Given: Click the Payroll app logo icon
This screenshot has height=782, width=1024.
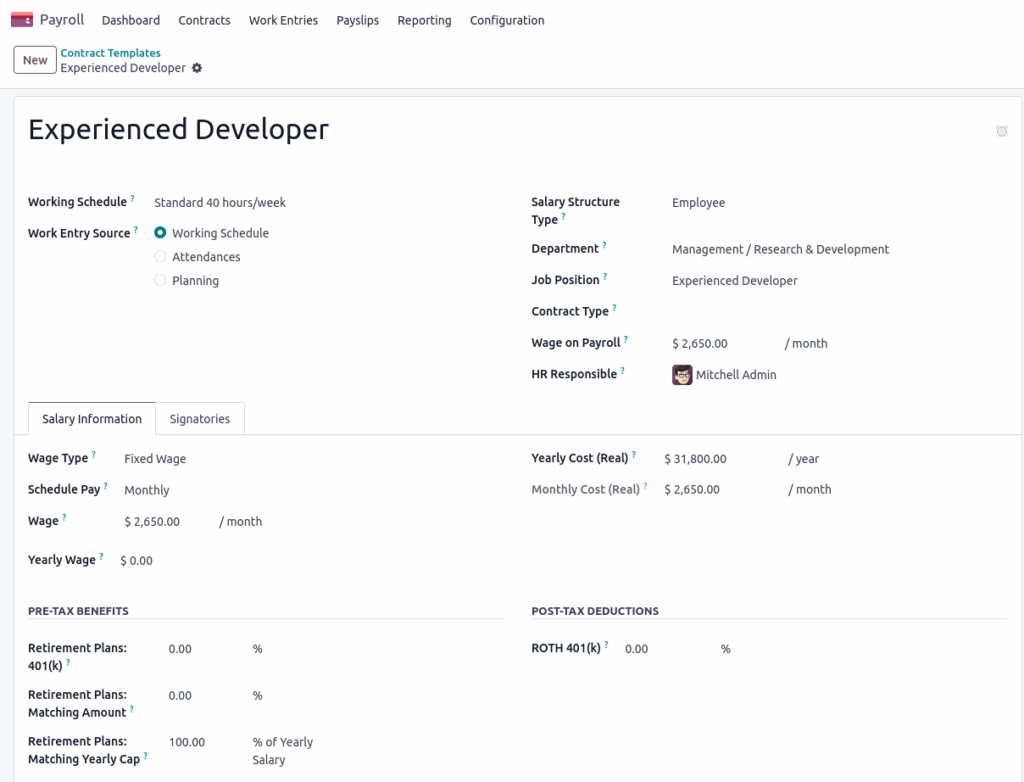Looking at the screenshot, I should click(22, 20).
